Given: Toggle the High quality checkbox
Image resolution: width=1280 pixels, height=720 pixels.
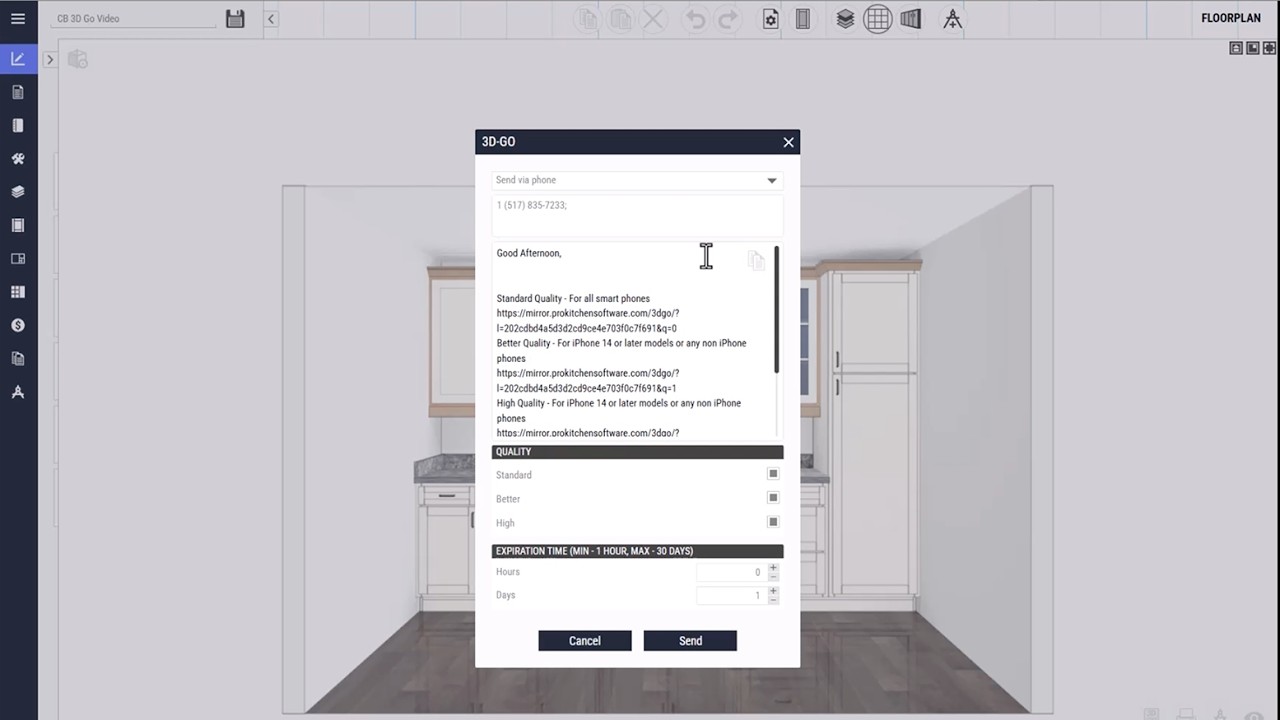Looking at the screenshot, I should click(773, 521).
